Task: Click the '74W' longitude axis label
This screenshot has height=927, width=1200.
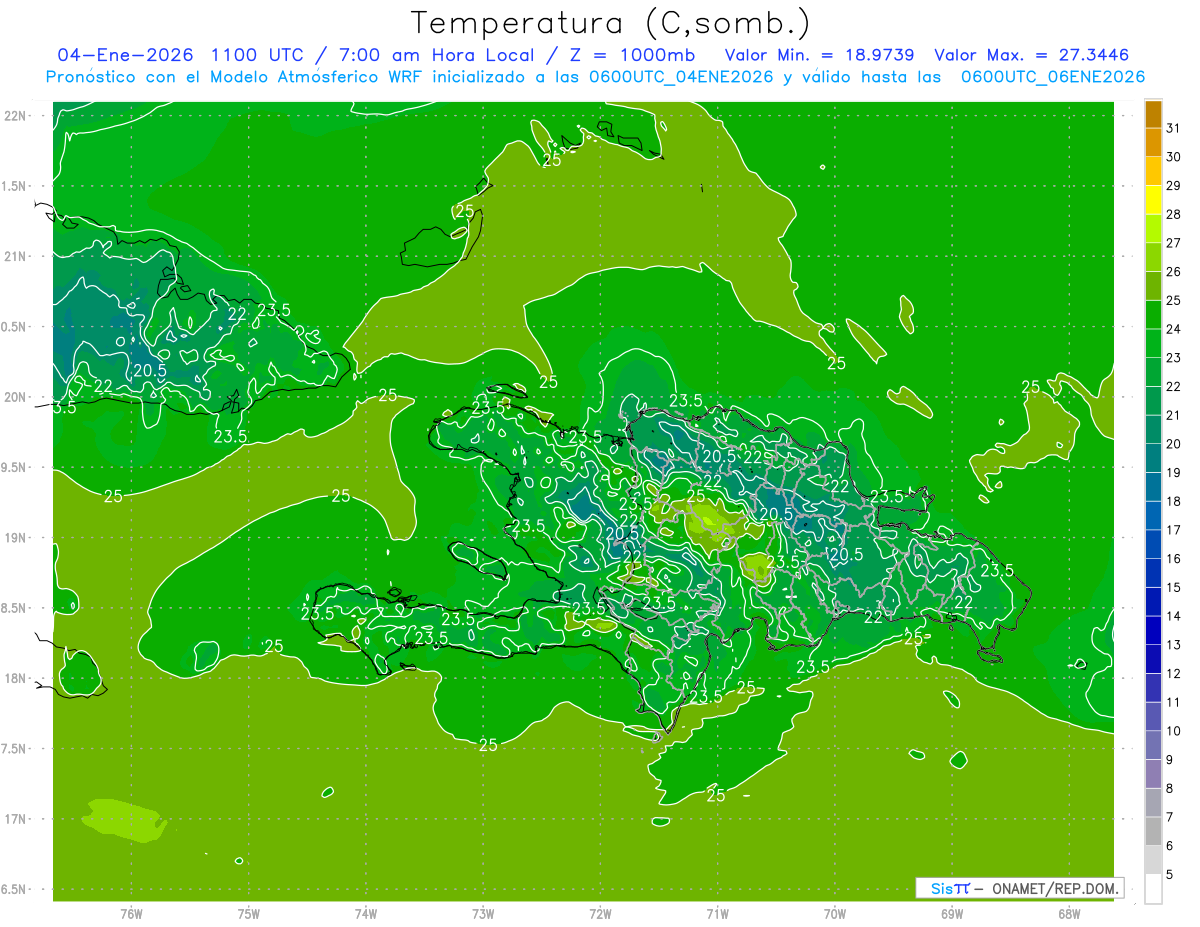Action: 366,913
